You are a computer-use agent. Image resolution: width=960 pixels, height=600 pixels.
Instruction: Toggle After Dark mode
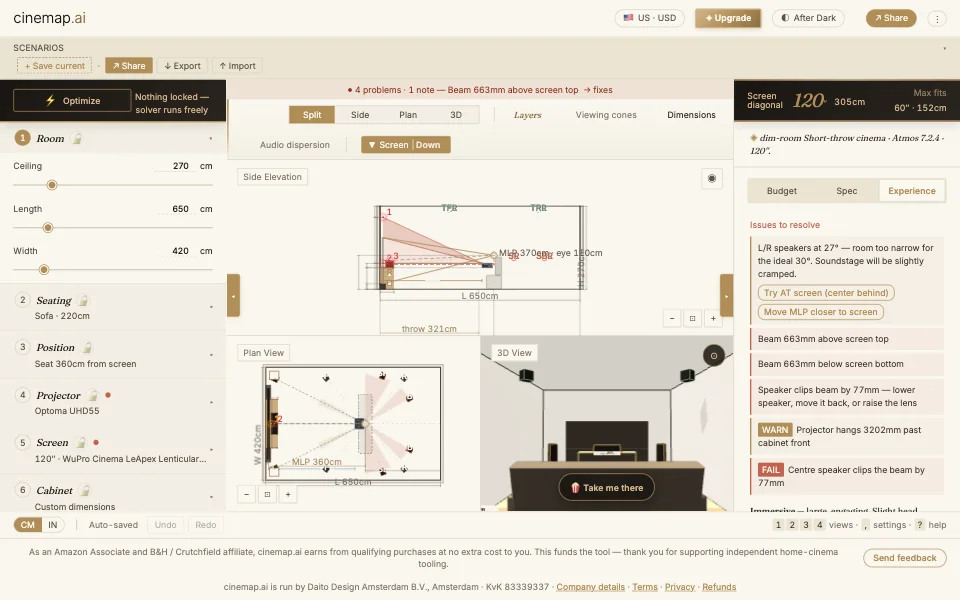(x=808, y=18)
